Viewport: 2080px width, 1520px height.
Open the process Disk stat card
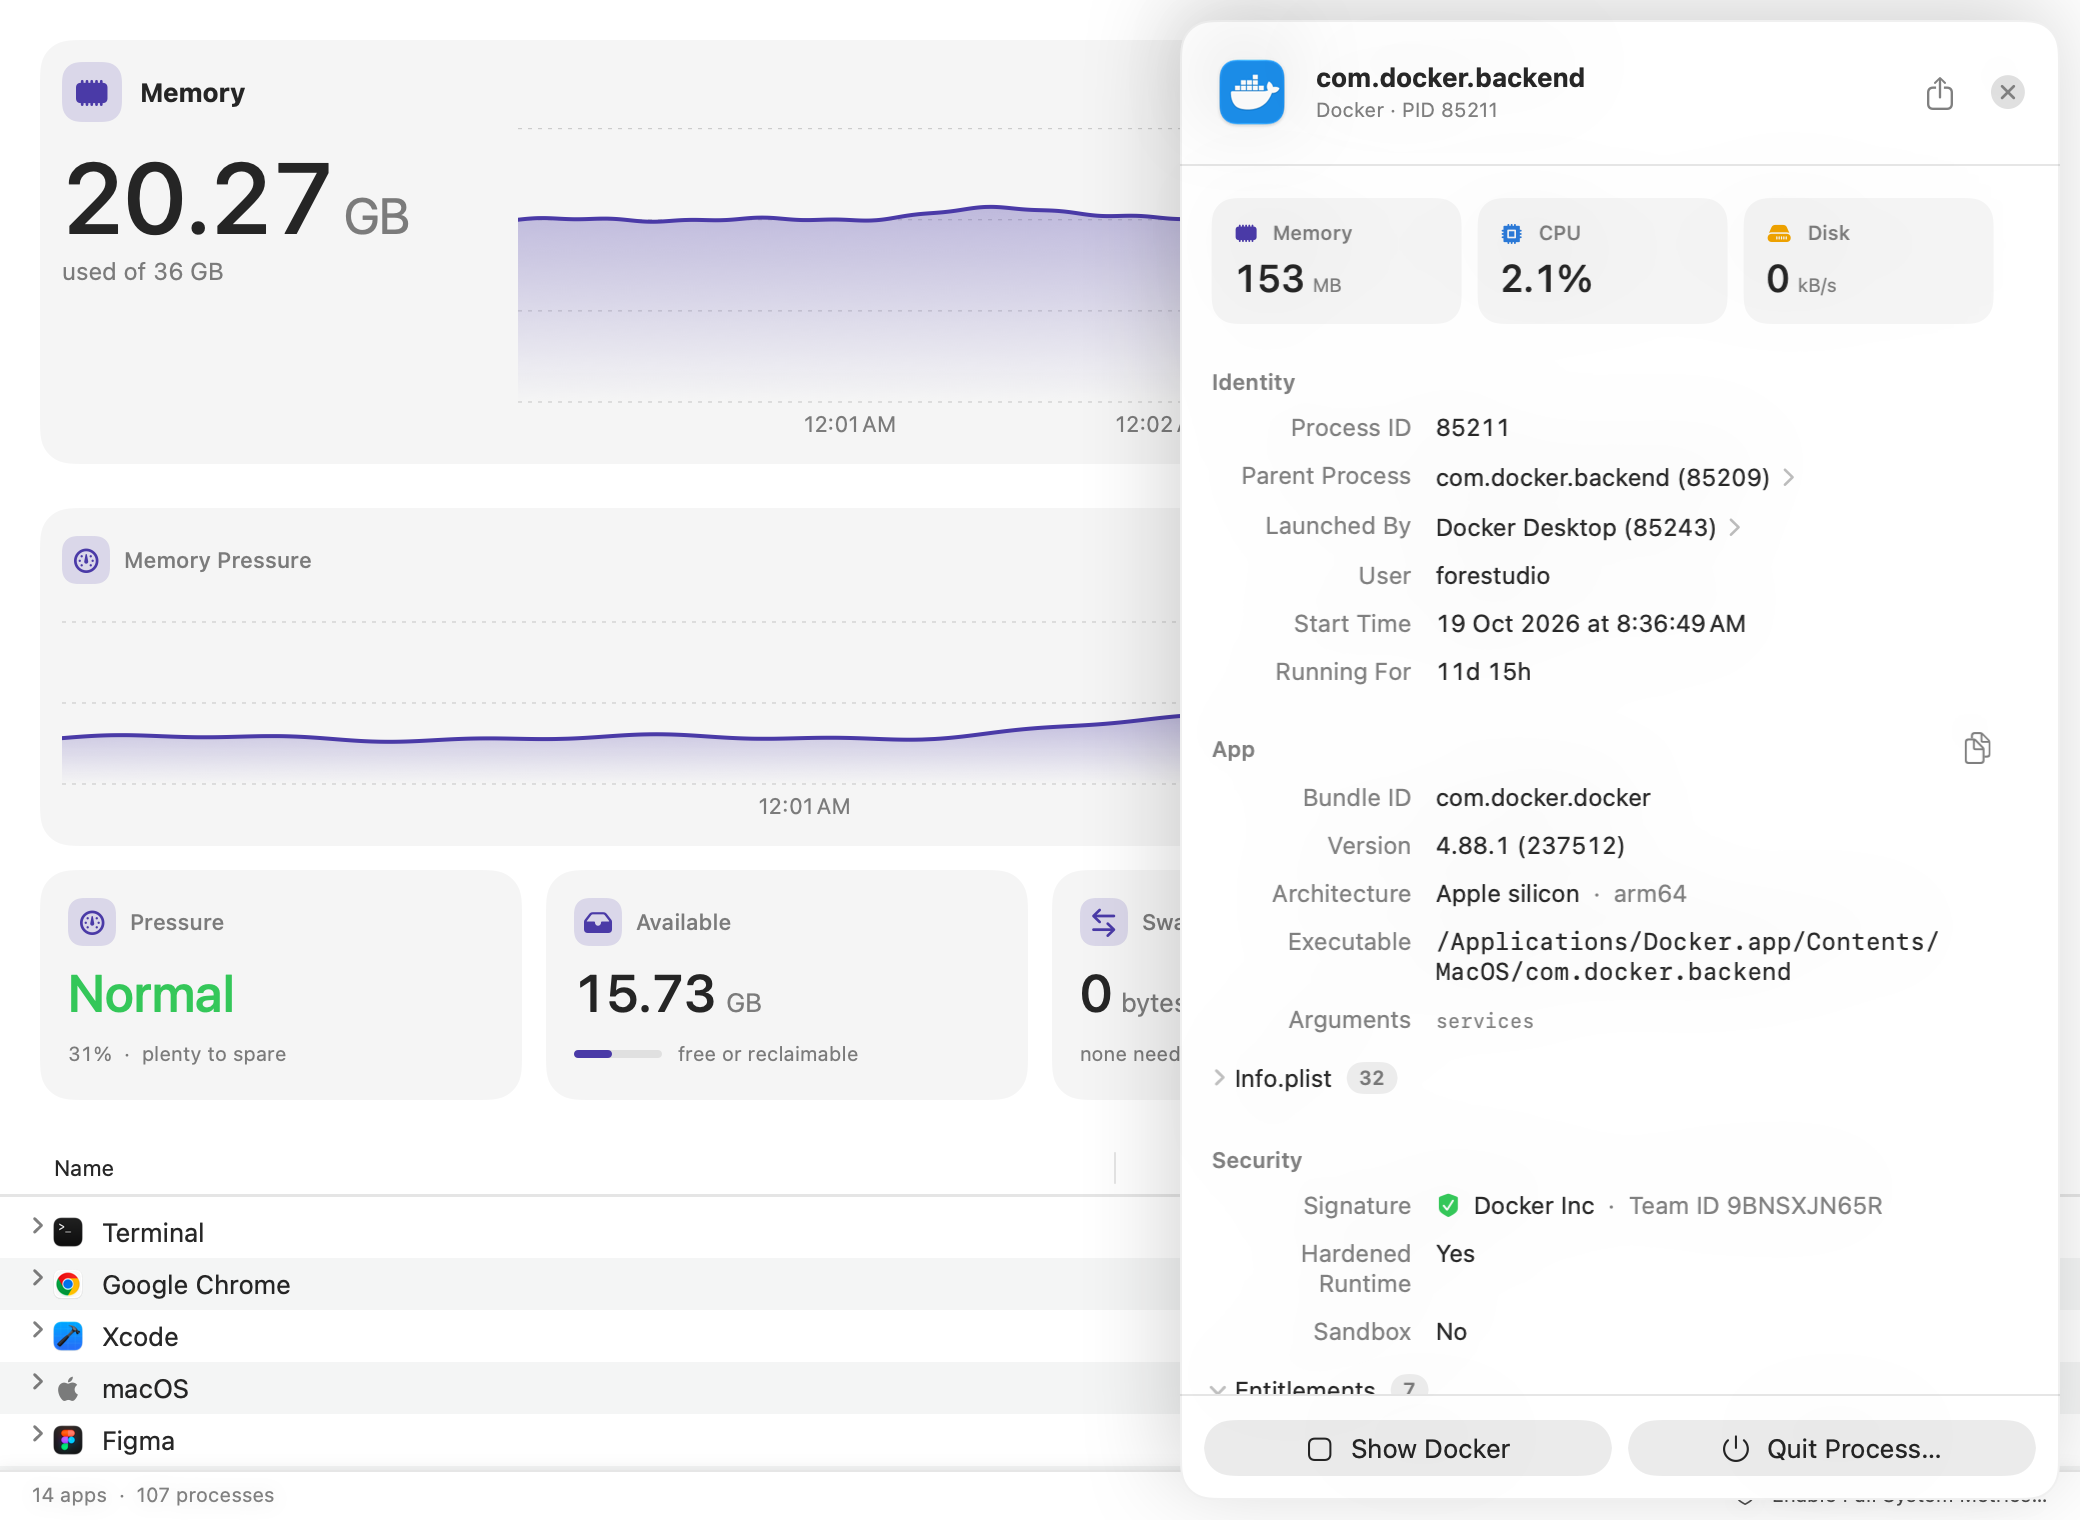(x=1868, y=260)
